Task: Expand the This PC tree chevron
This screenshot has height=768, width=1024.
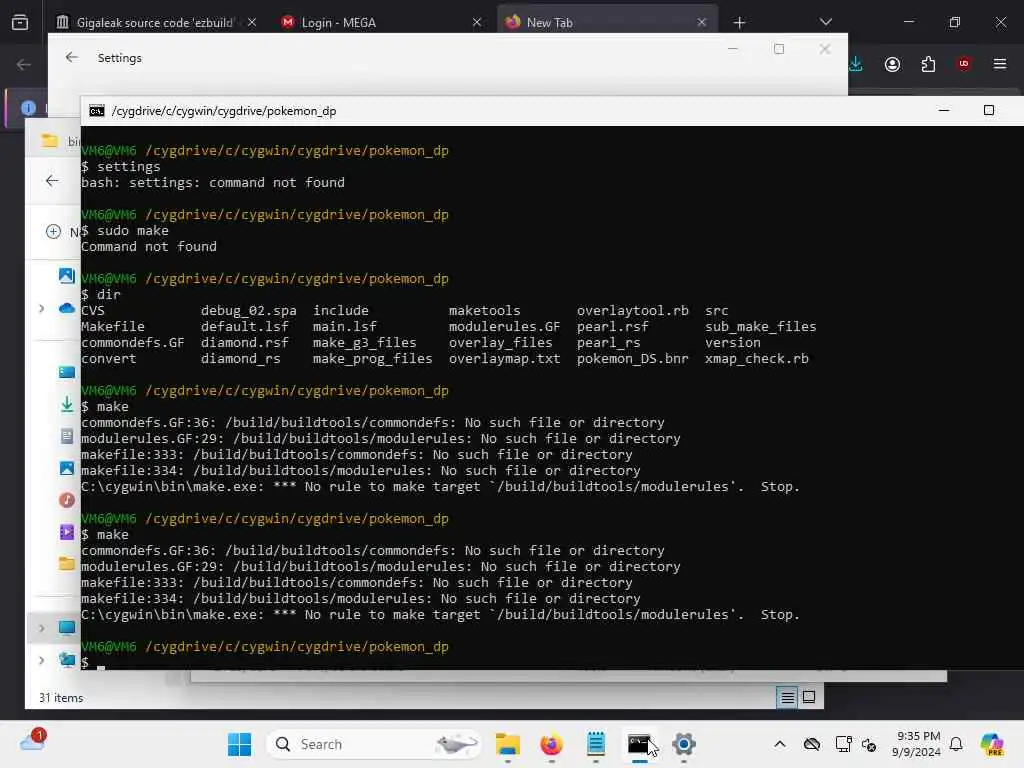Action: click(x=42, y=628)
